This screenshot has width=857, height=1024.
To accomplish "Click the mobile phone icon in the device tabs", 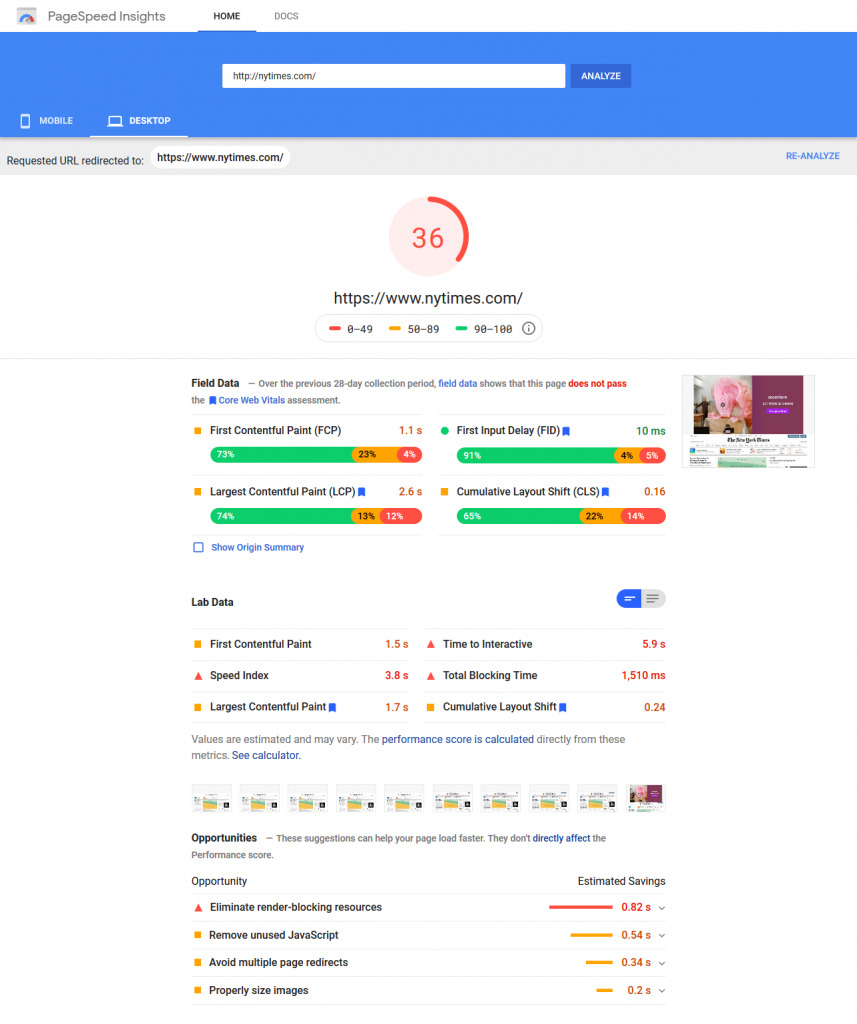I will (25, 121).
